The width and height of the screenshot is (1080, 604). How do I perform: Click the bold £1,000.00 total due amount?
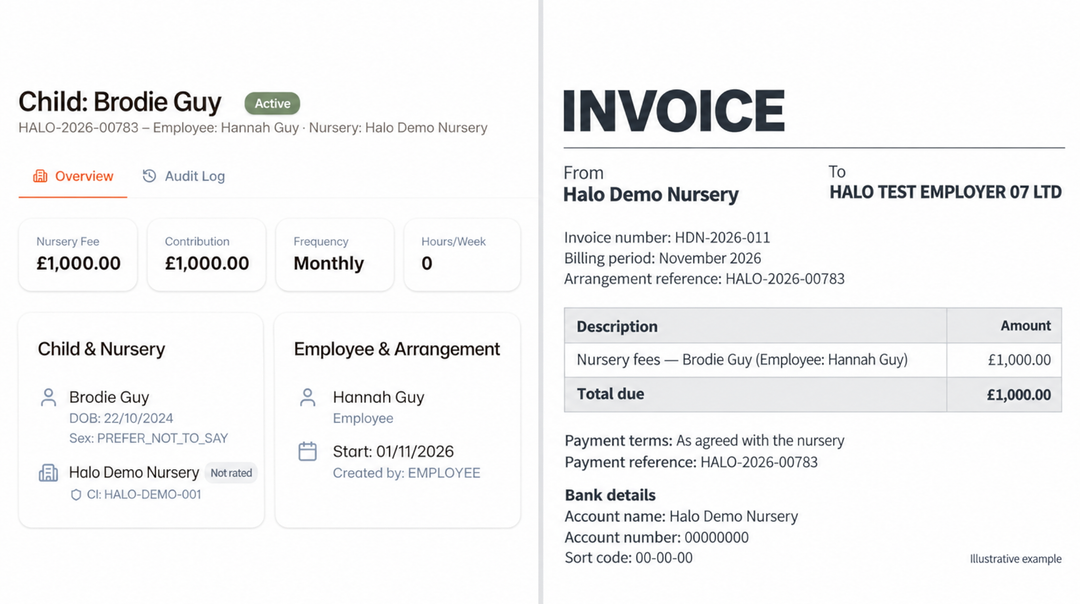[x=1019, y=395]
